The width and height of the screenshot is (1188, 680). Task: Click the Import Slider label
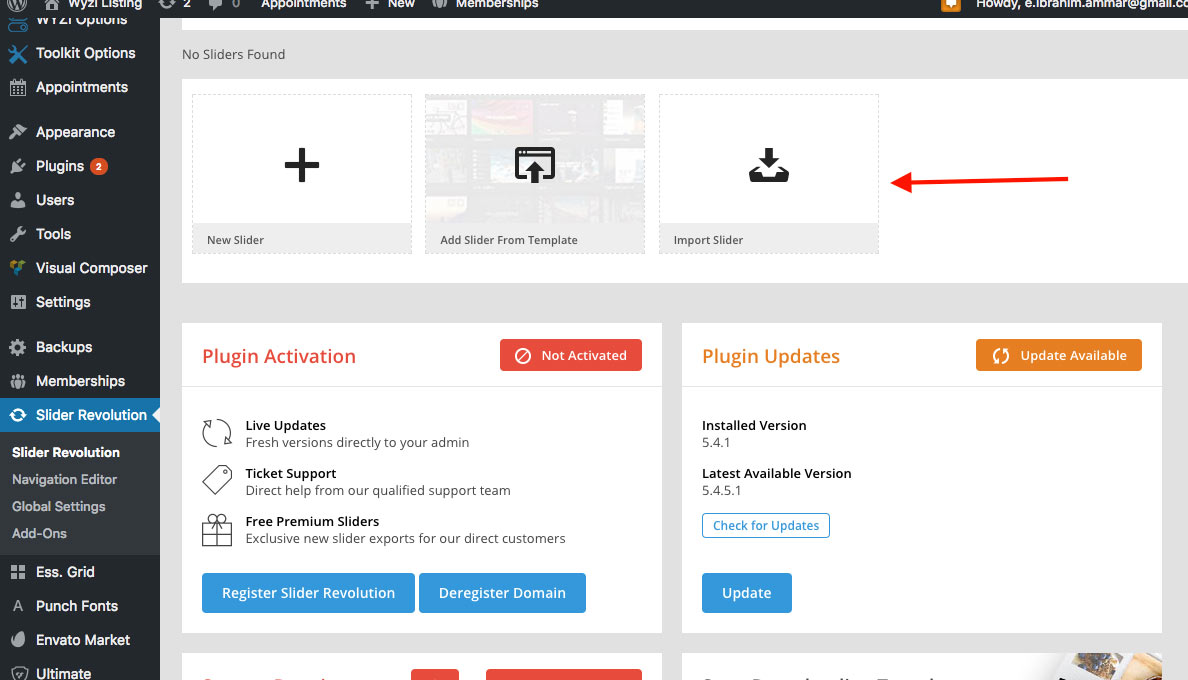pos(708,240)
